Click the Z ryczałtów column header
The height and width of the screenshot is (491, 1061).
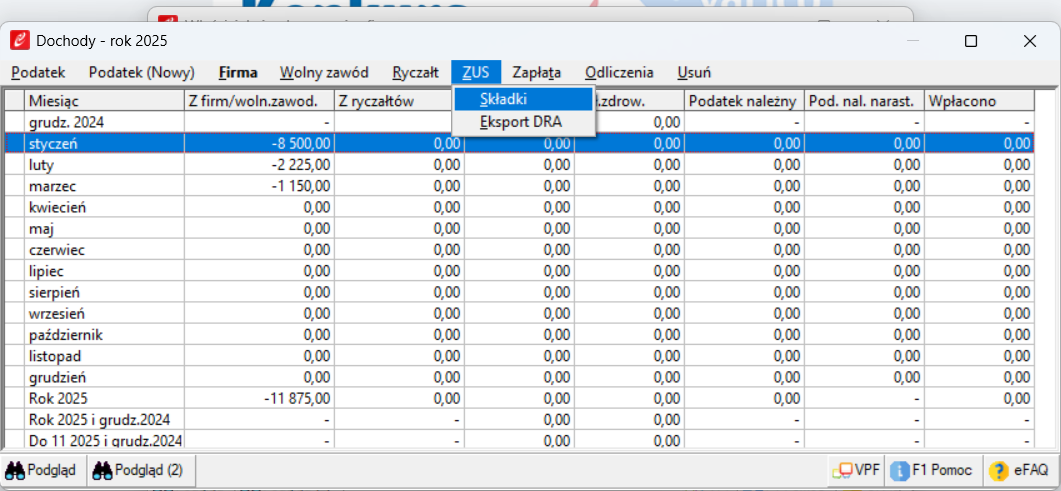click(x=392, y=101)
